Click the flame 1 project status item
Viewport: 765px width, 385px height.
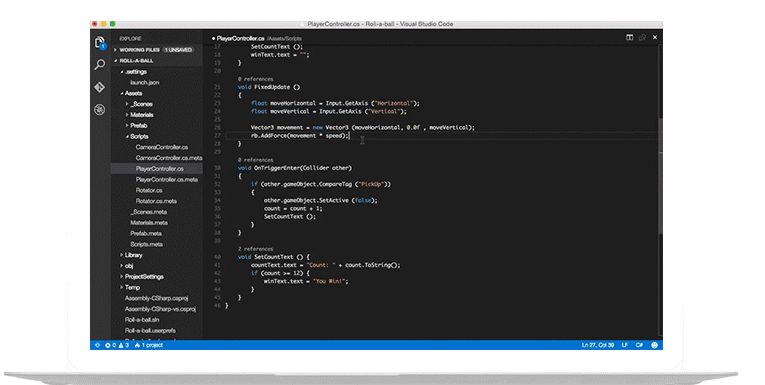point(149,345)
